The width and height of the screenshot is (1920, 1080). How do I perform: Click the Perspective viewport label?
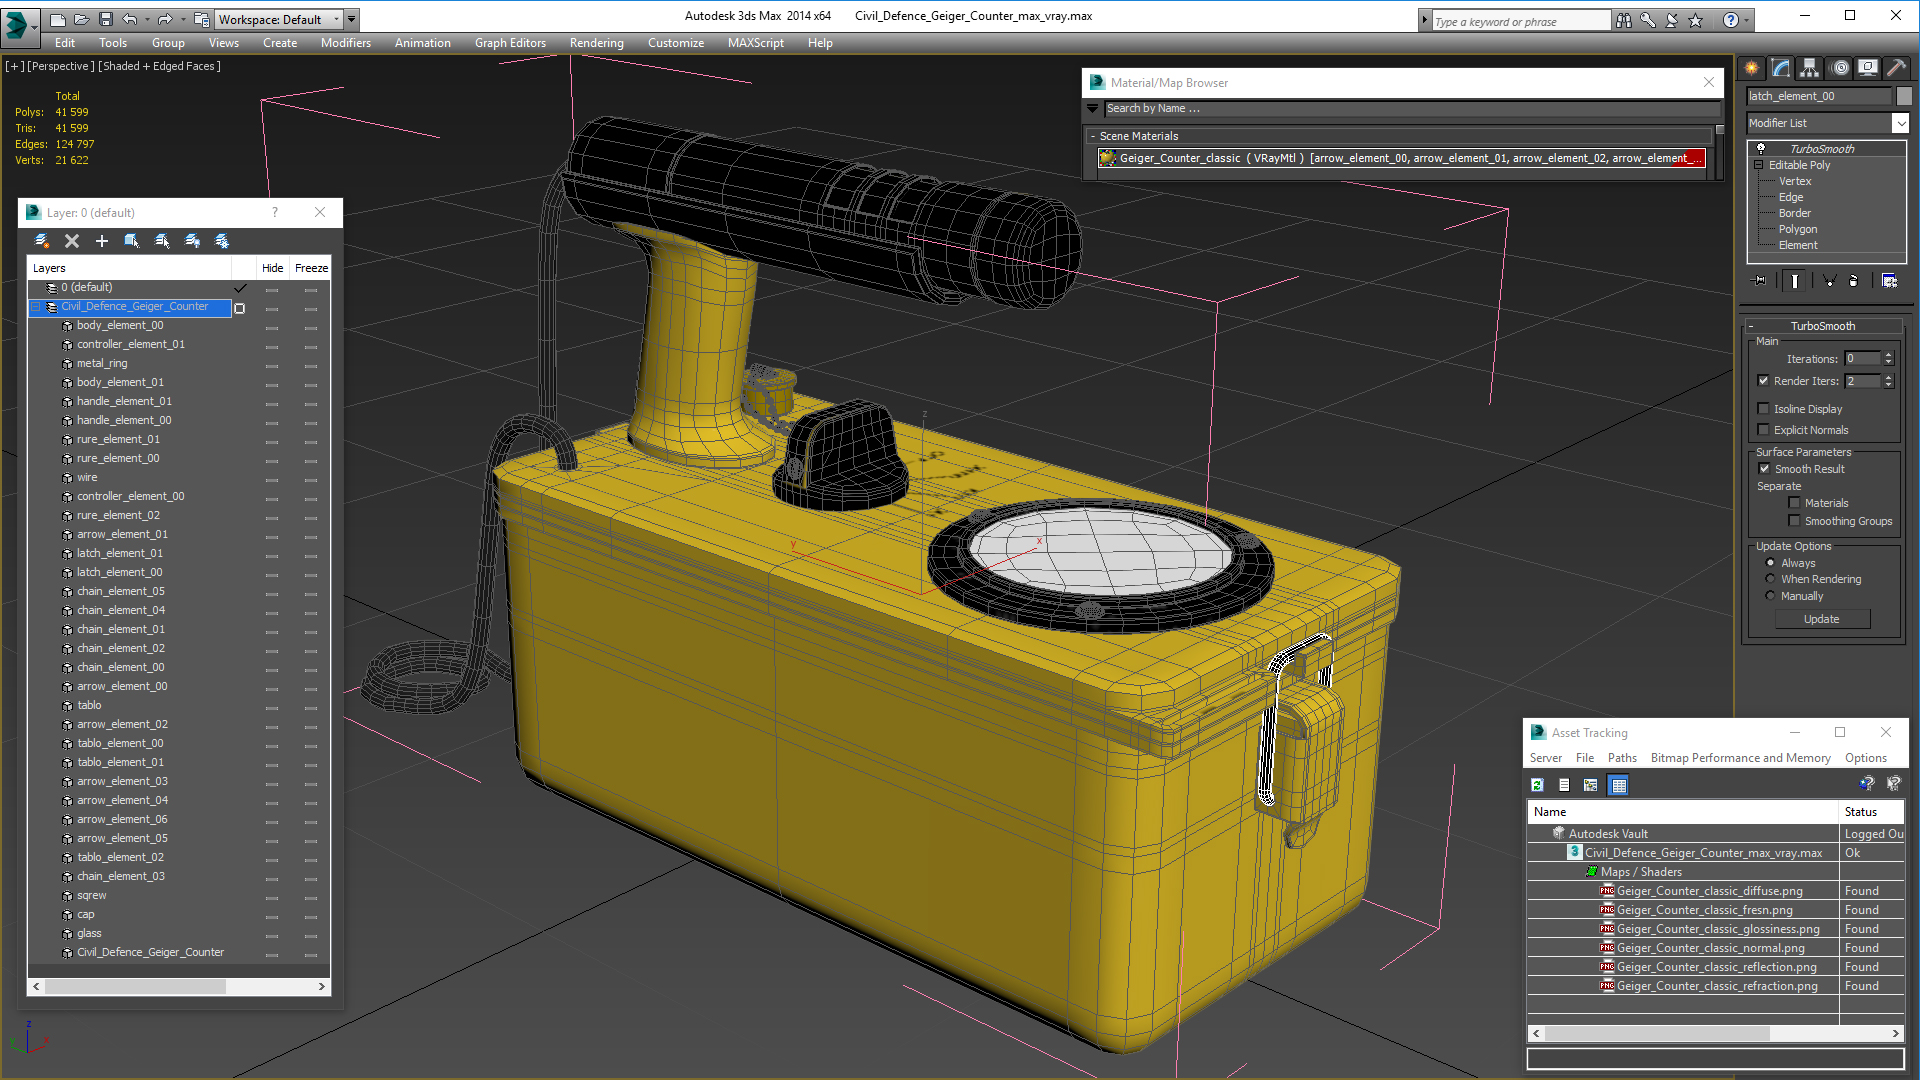coord(61,66)
